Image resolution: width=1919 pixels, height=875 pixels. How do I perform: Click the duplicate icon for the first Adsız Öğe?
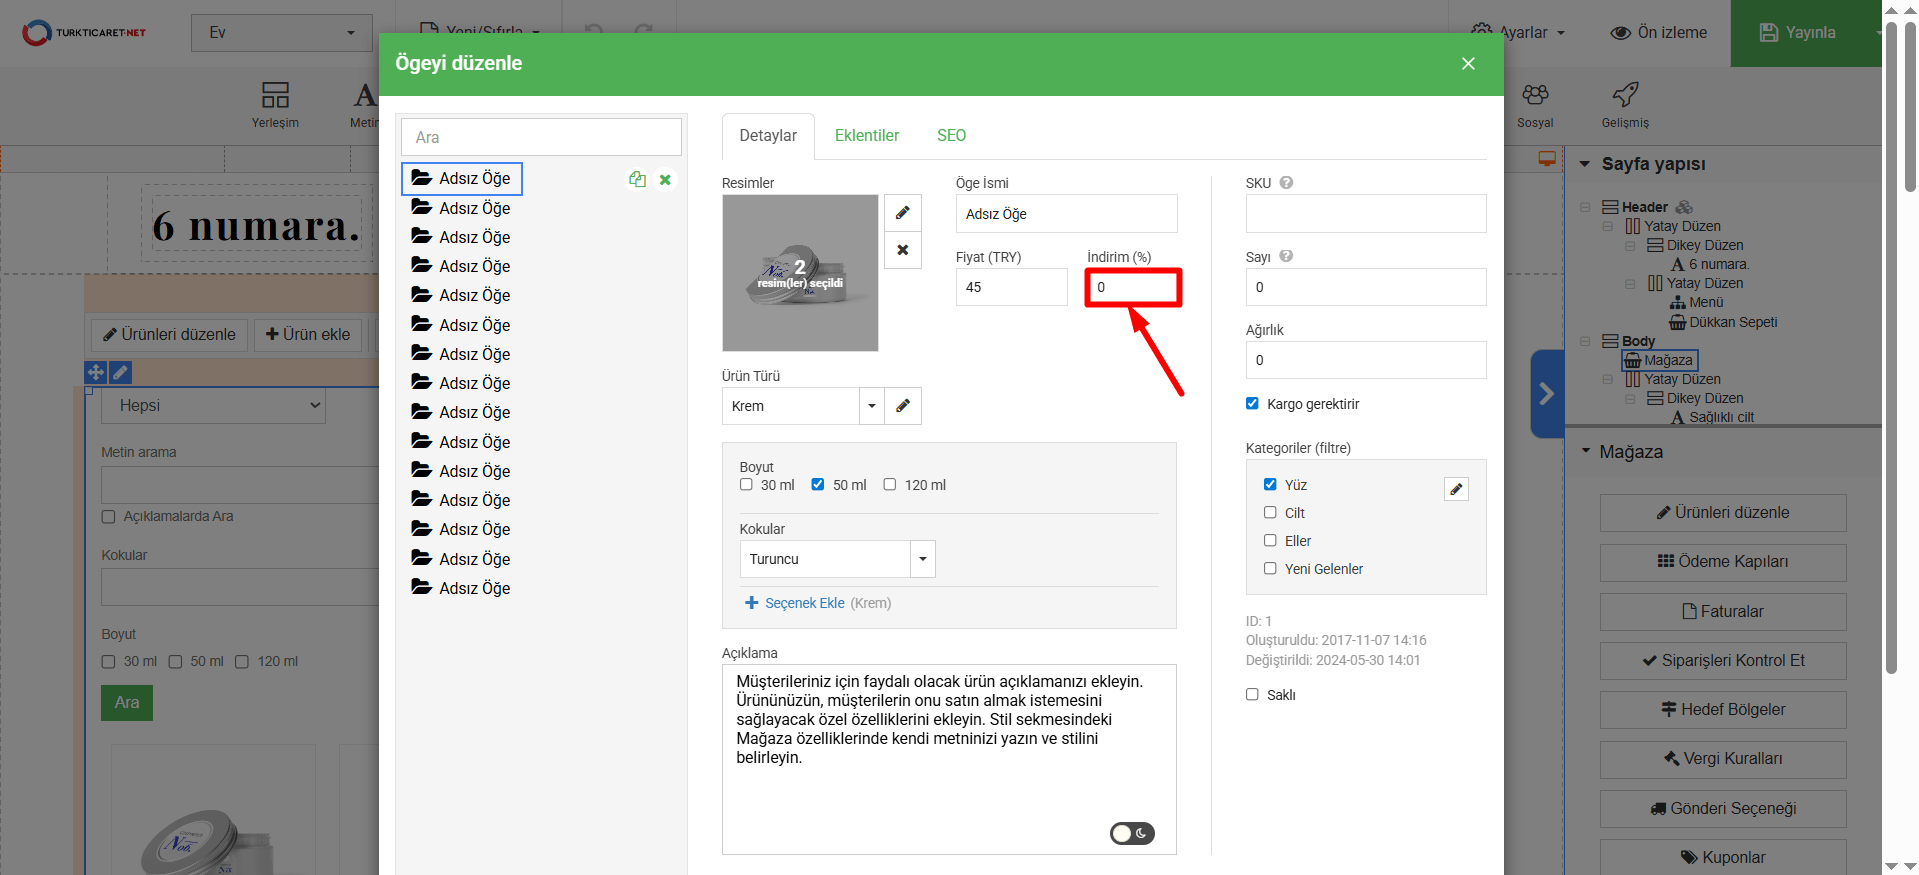tap(637, 180)
